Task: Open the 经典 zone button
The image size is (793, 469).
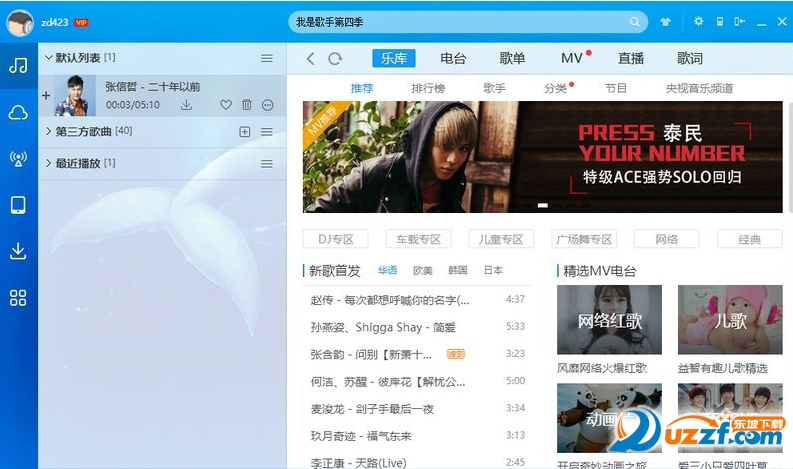Action: (750, 239)
